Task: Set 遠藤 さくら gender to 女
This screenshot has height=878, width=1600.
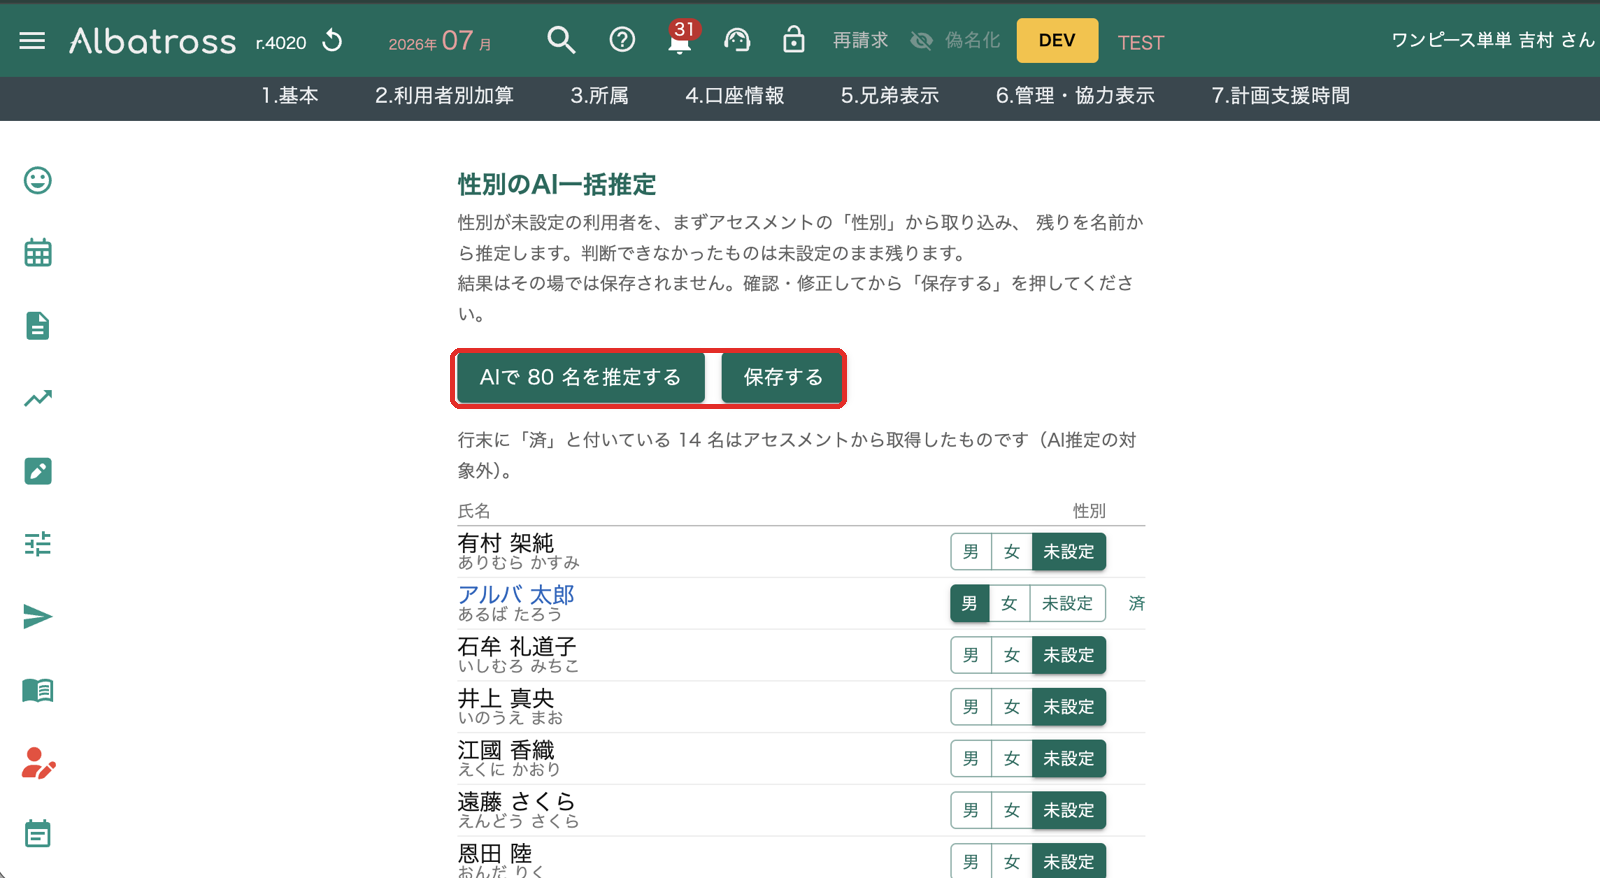Action: coord(1012,811)
